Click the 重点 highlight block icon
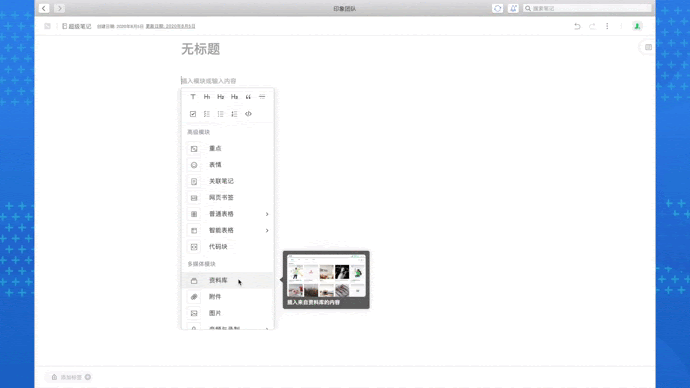The width and height of the screenshot is (690, 388). coord(194,149)
